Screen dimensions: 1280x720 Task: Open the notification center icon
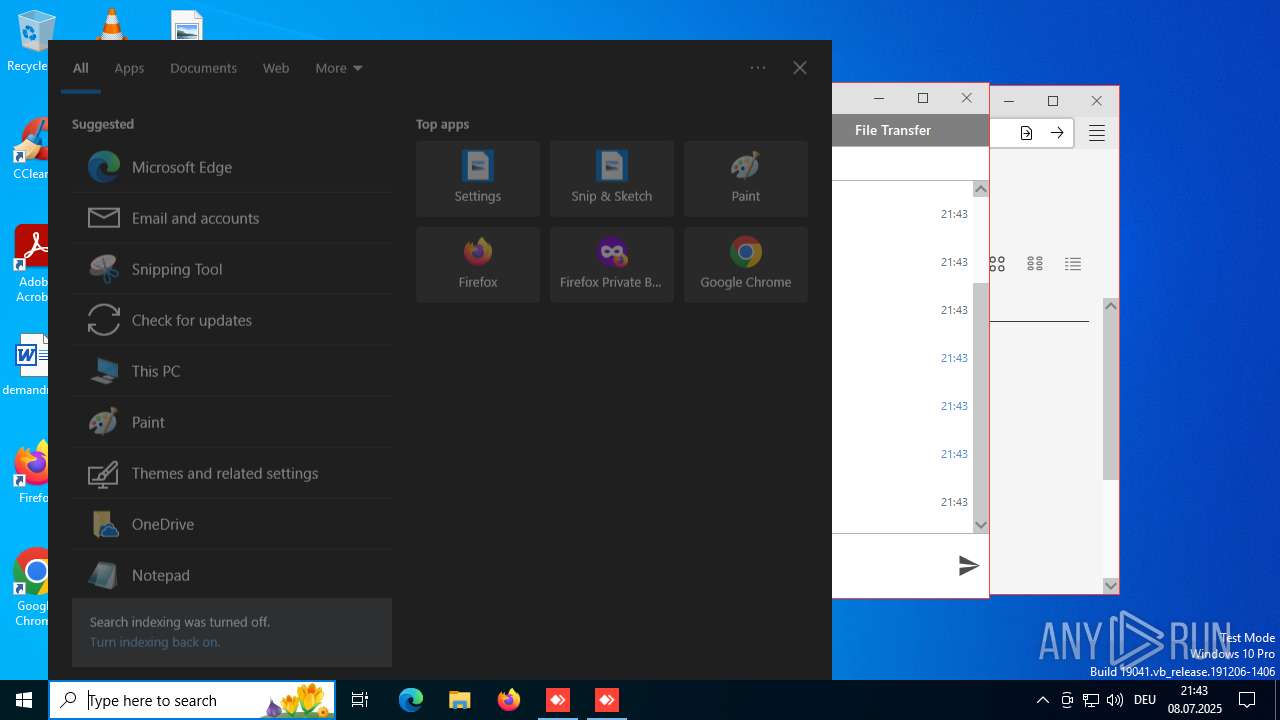(x=1247, y=700)
